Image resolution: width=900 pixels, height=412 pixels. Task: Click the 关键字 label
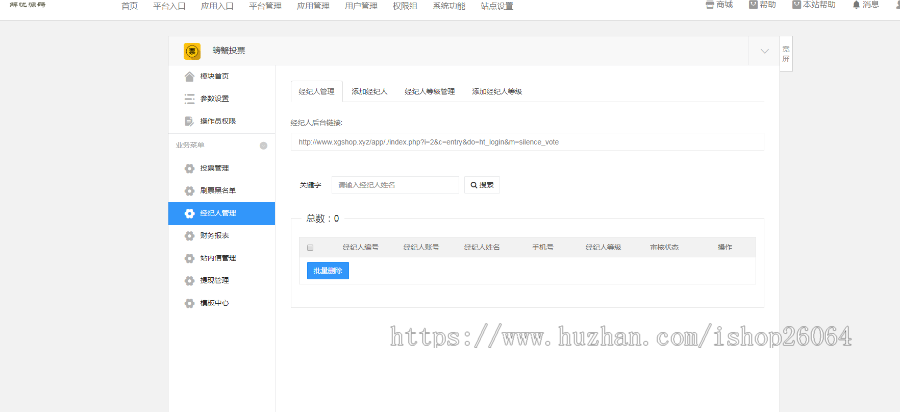pos(311,185)
